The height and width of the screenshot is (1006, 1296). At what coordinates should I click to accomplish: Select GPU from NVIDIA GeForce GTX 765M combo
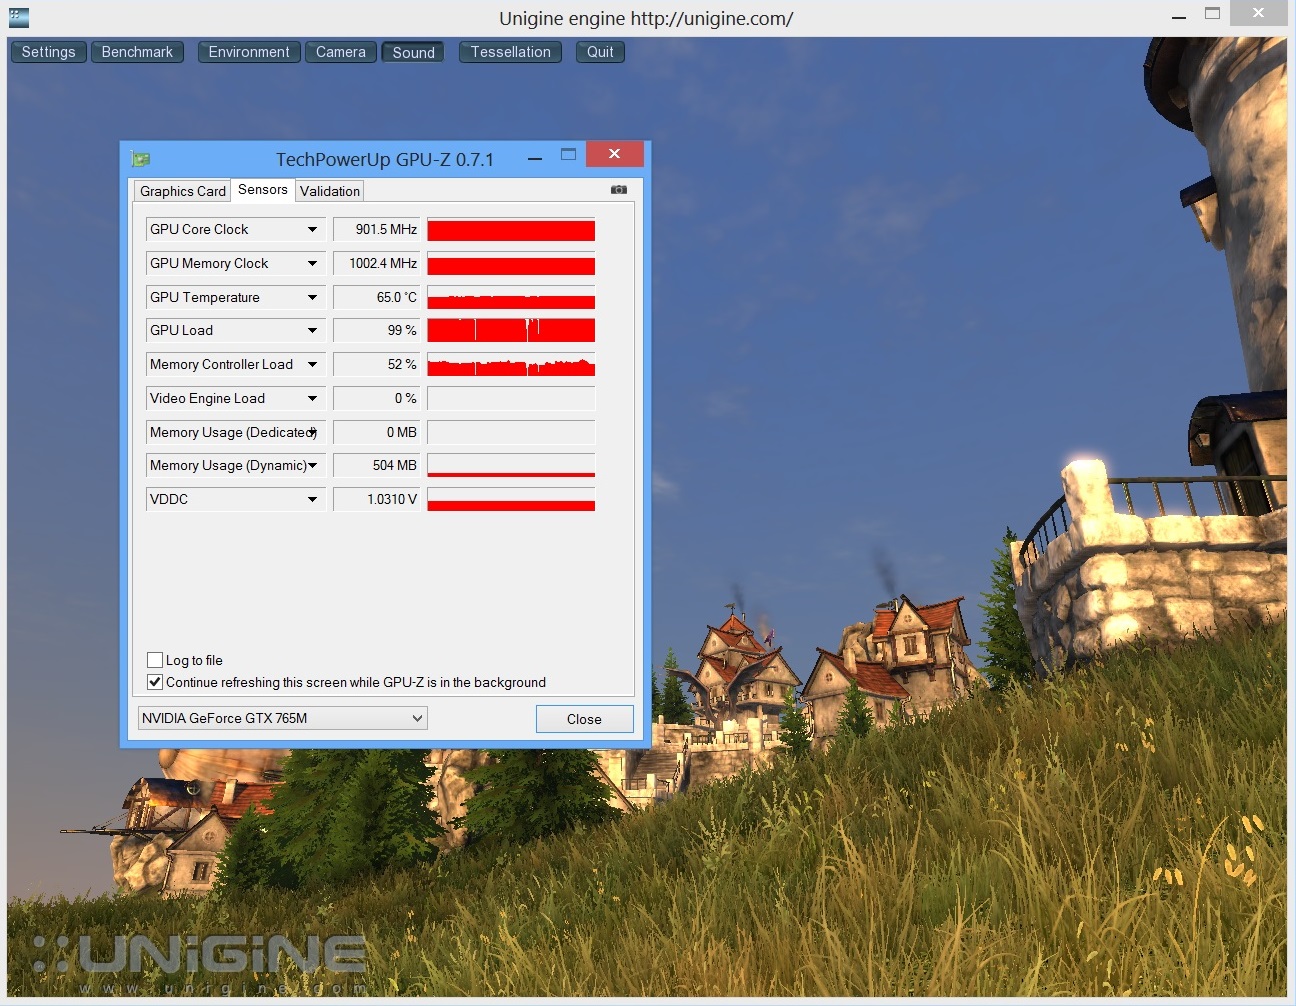[283, 718]
